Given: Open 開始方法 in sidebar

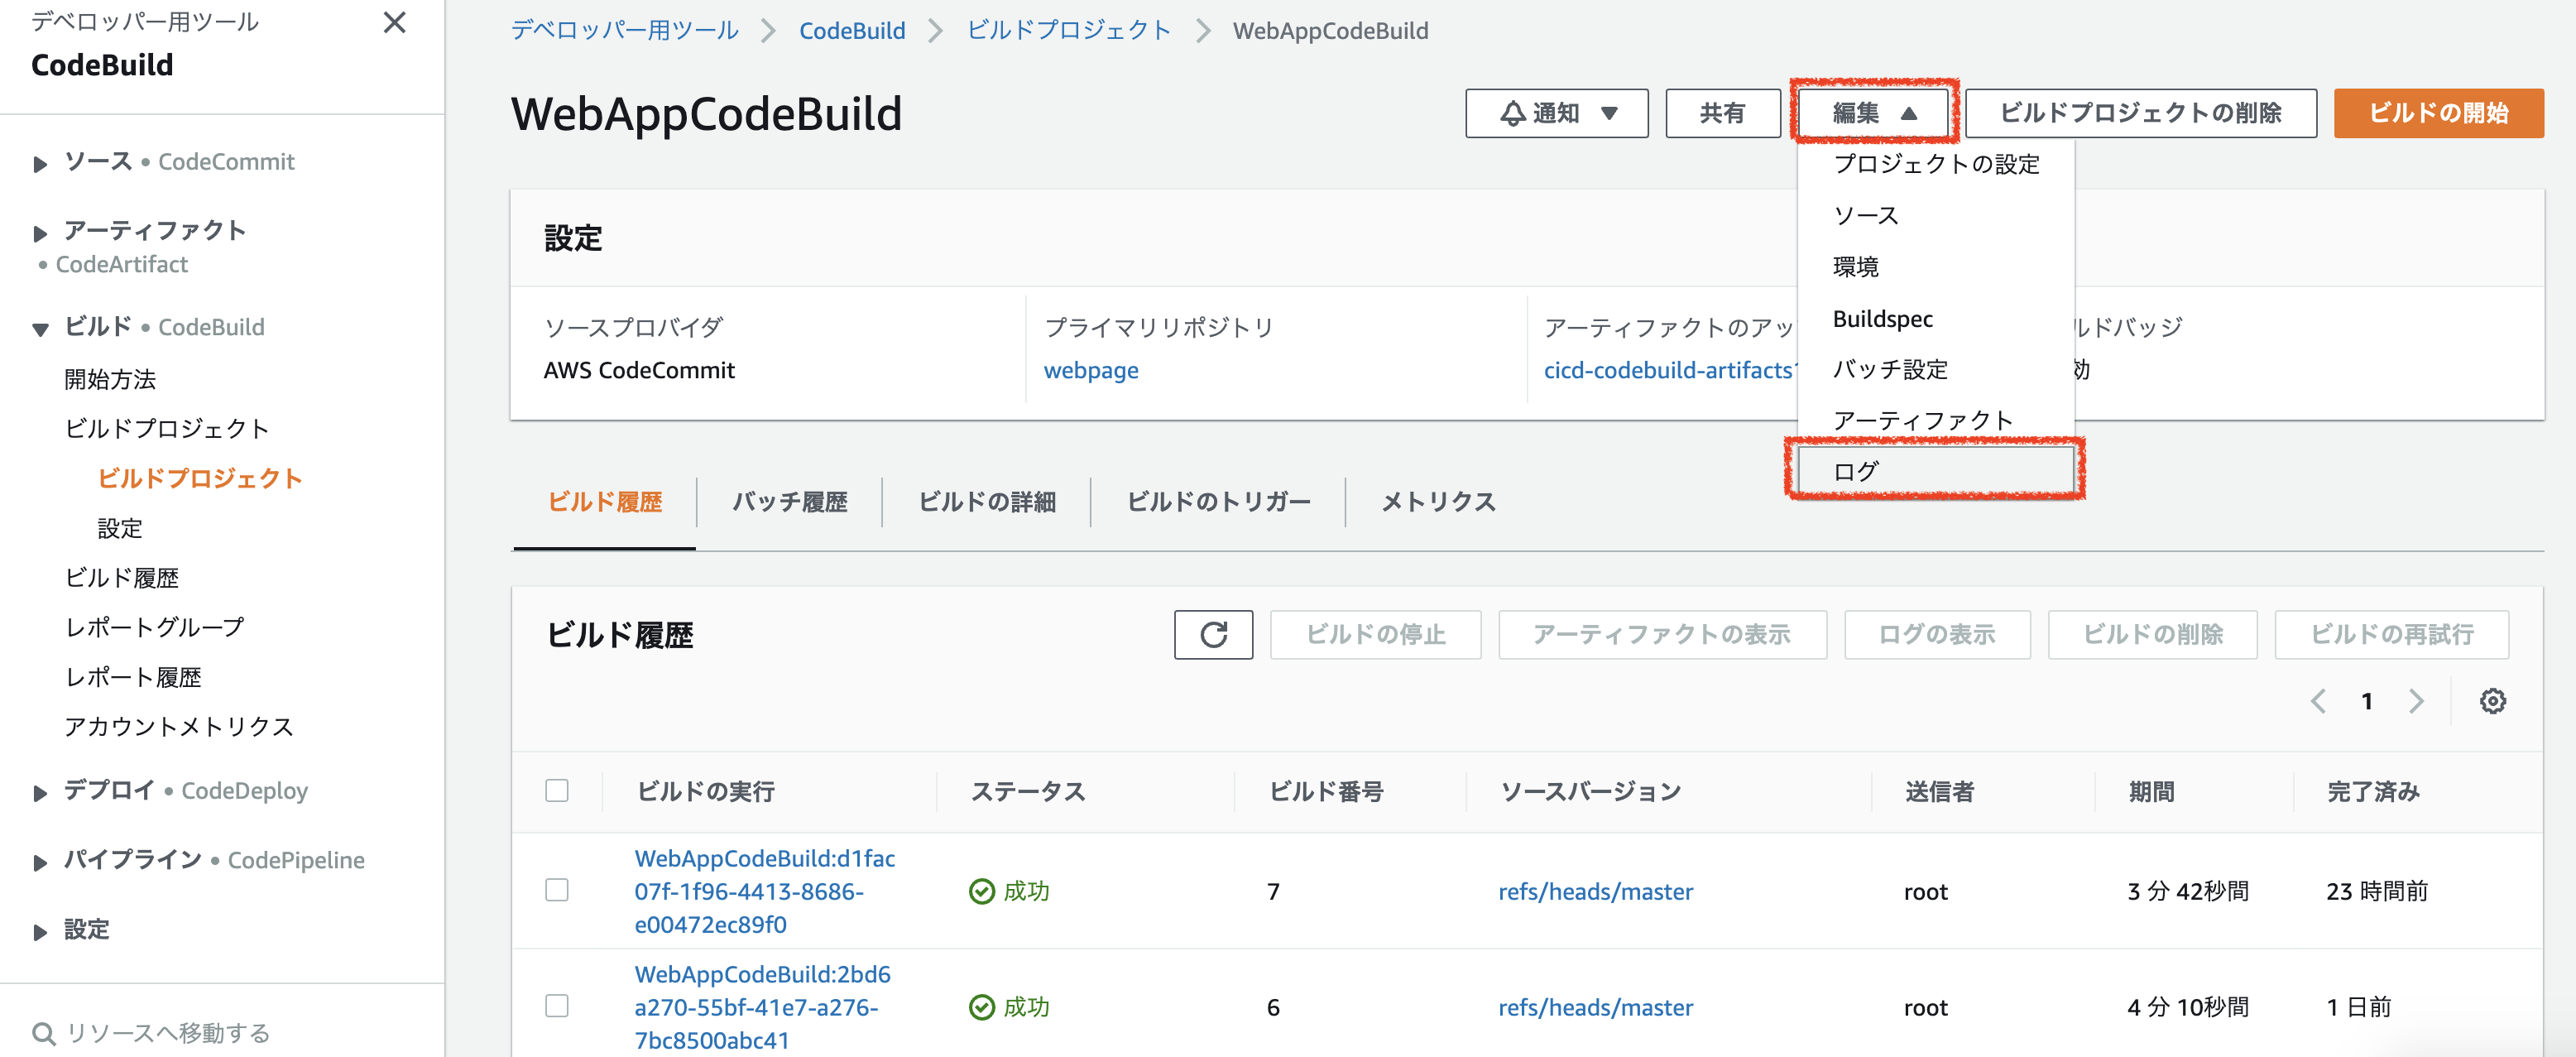Looking at the screenshot, I should coord(110,379).
